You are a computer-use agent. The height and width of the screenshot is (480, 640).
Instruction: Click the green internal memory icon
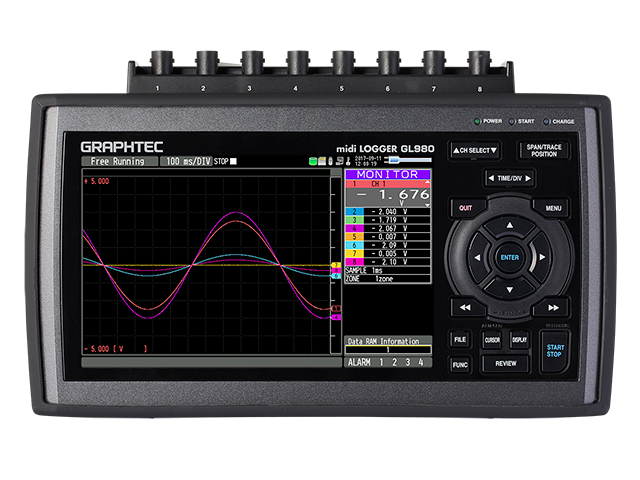(313, 161)
